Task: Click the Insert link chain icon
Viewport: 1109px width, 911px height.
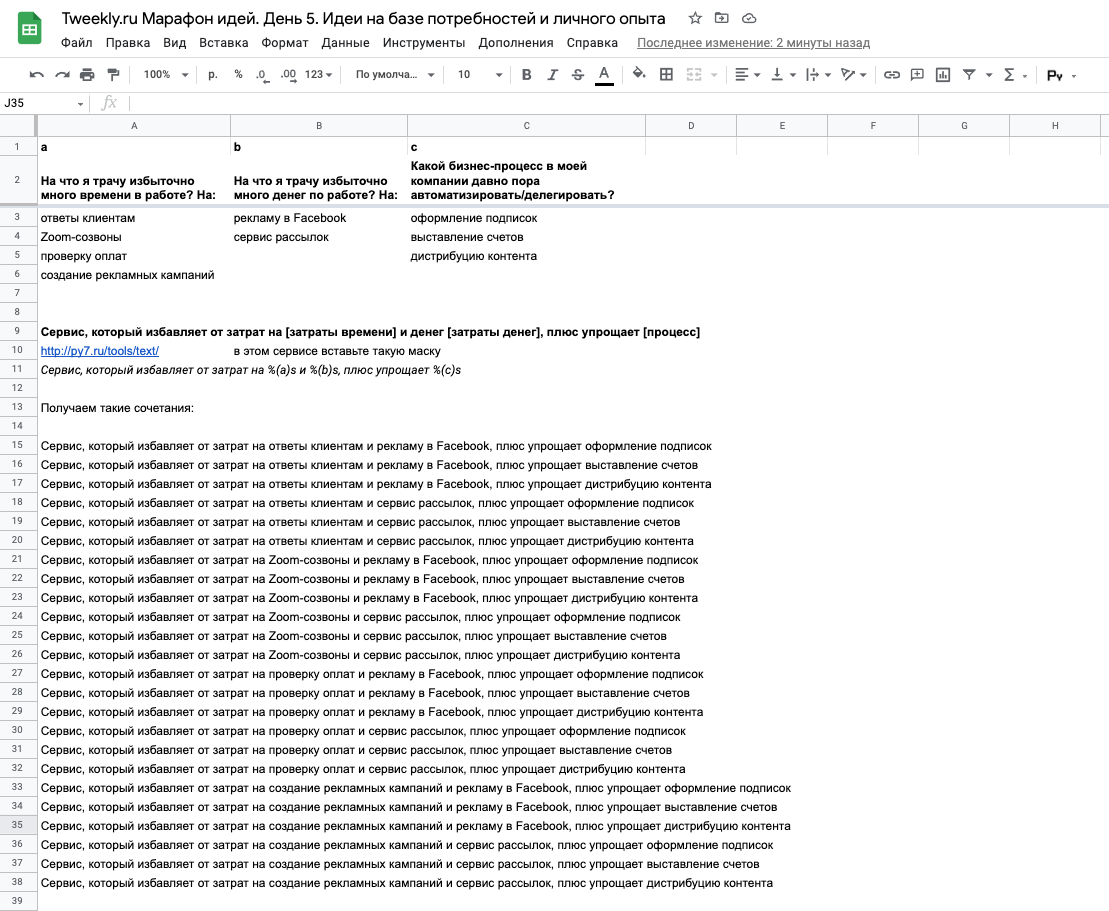Action: (892, 74)
